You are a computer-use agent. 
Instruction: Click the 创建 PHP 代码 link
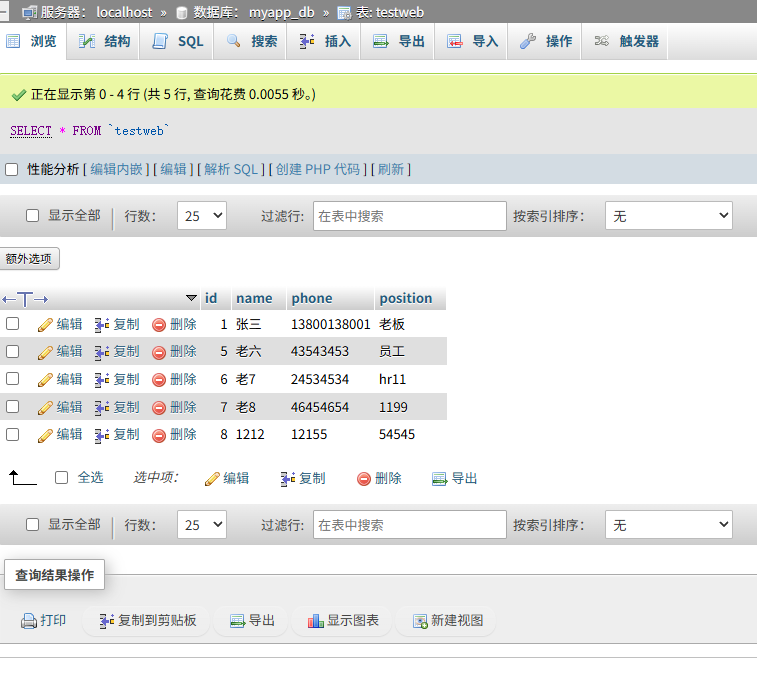318,169
